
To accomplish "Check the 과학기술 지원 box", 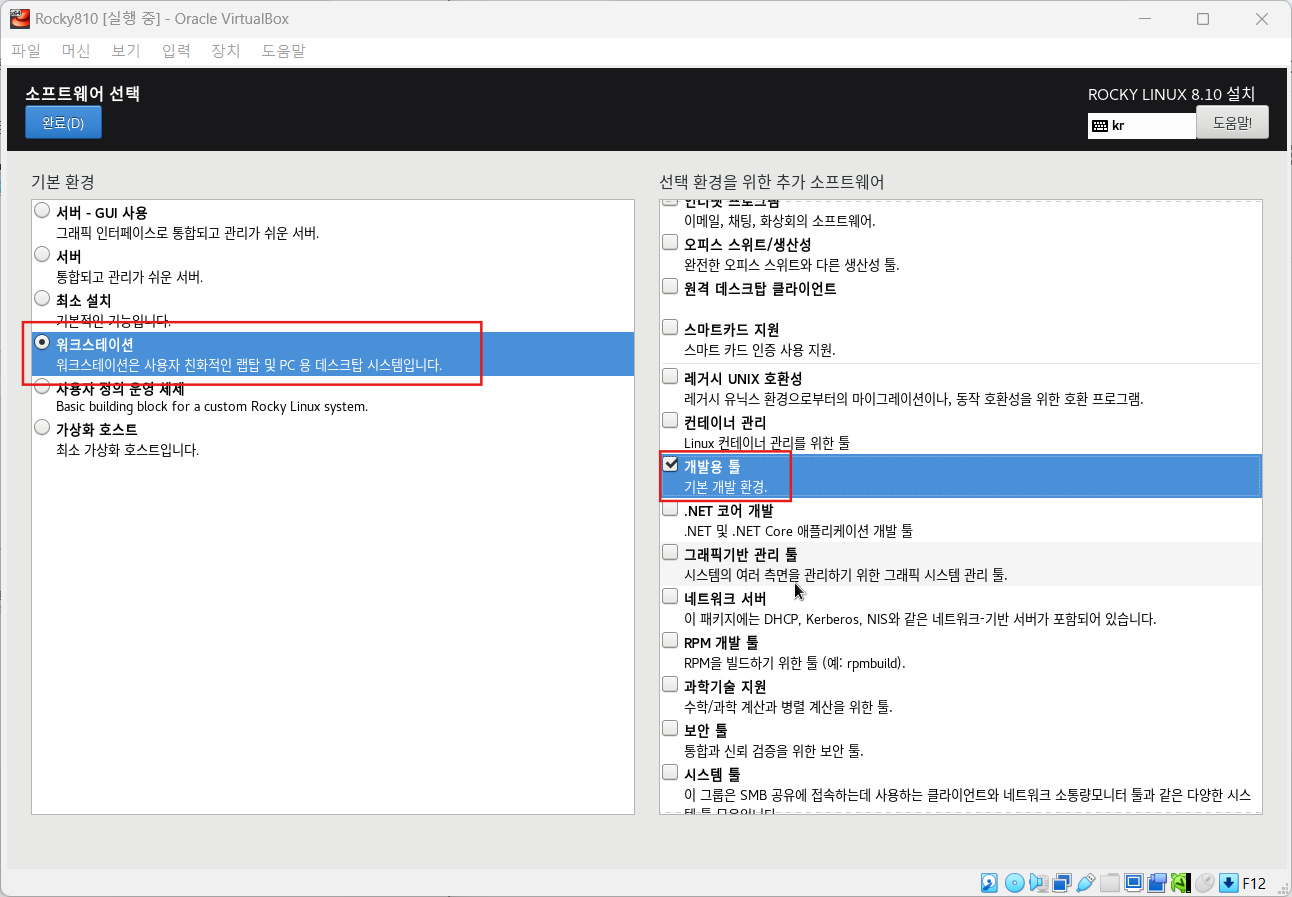I will coord(670,684).
